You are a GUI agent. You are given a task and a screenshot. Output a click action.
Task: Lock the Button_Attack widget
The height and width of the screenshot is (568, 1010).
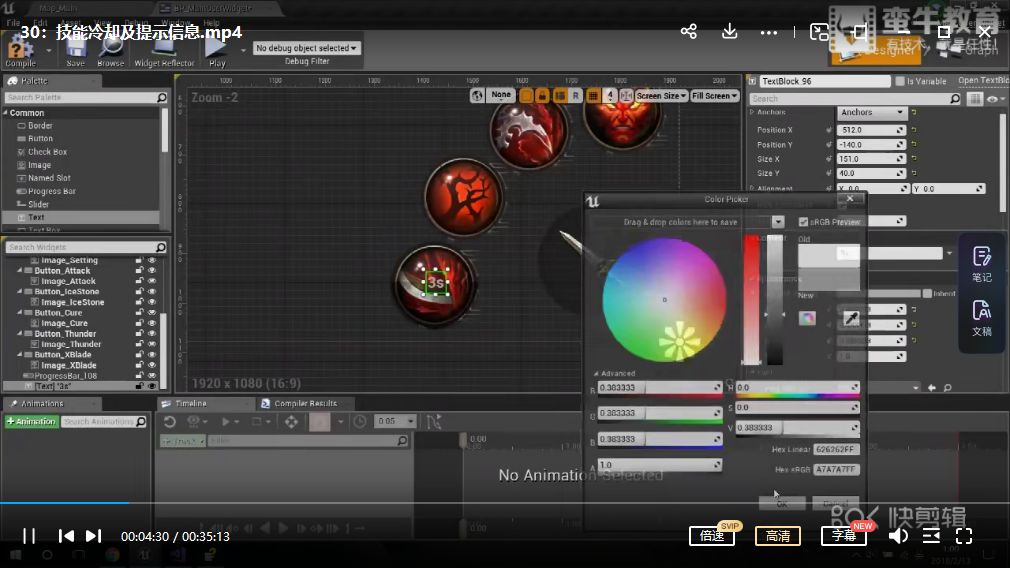coord(139,271)
